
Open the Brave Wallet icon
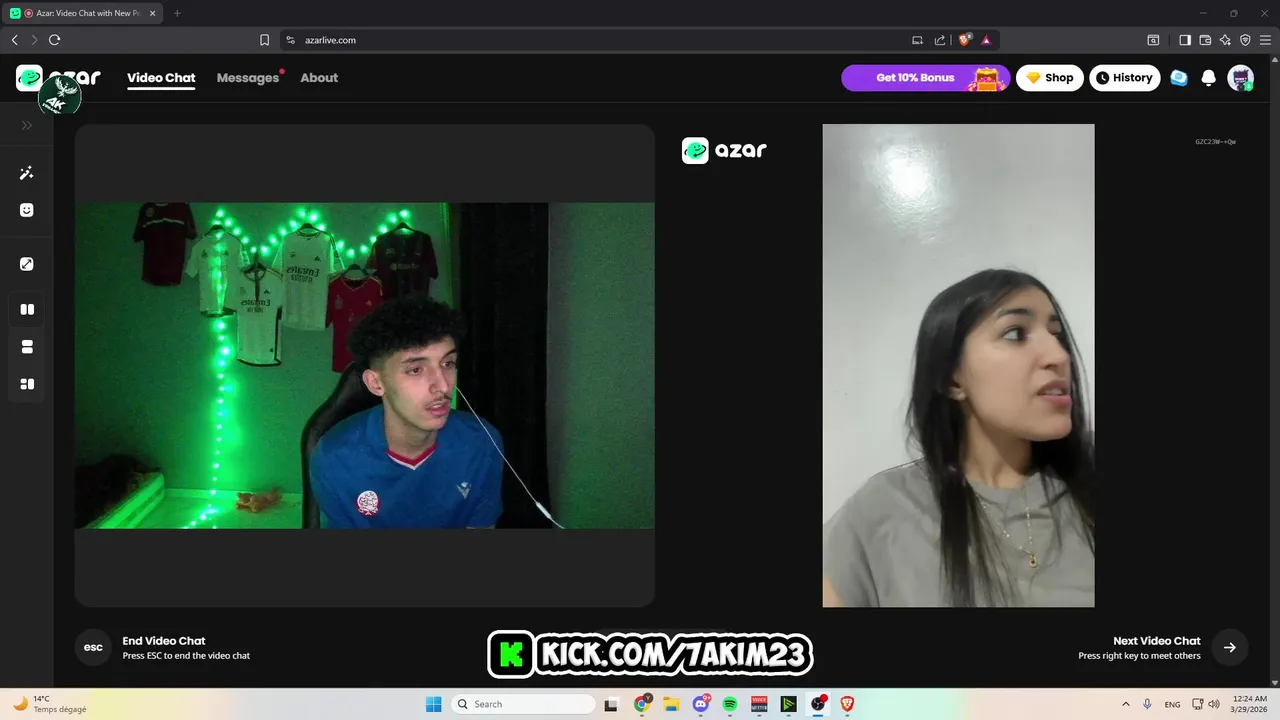pos(1205,40)
